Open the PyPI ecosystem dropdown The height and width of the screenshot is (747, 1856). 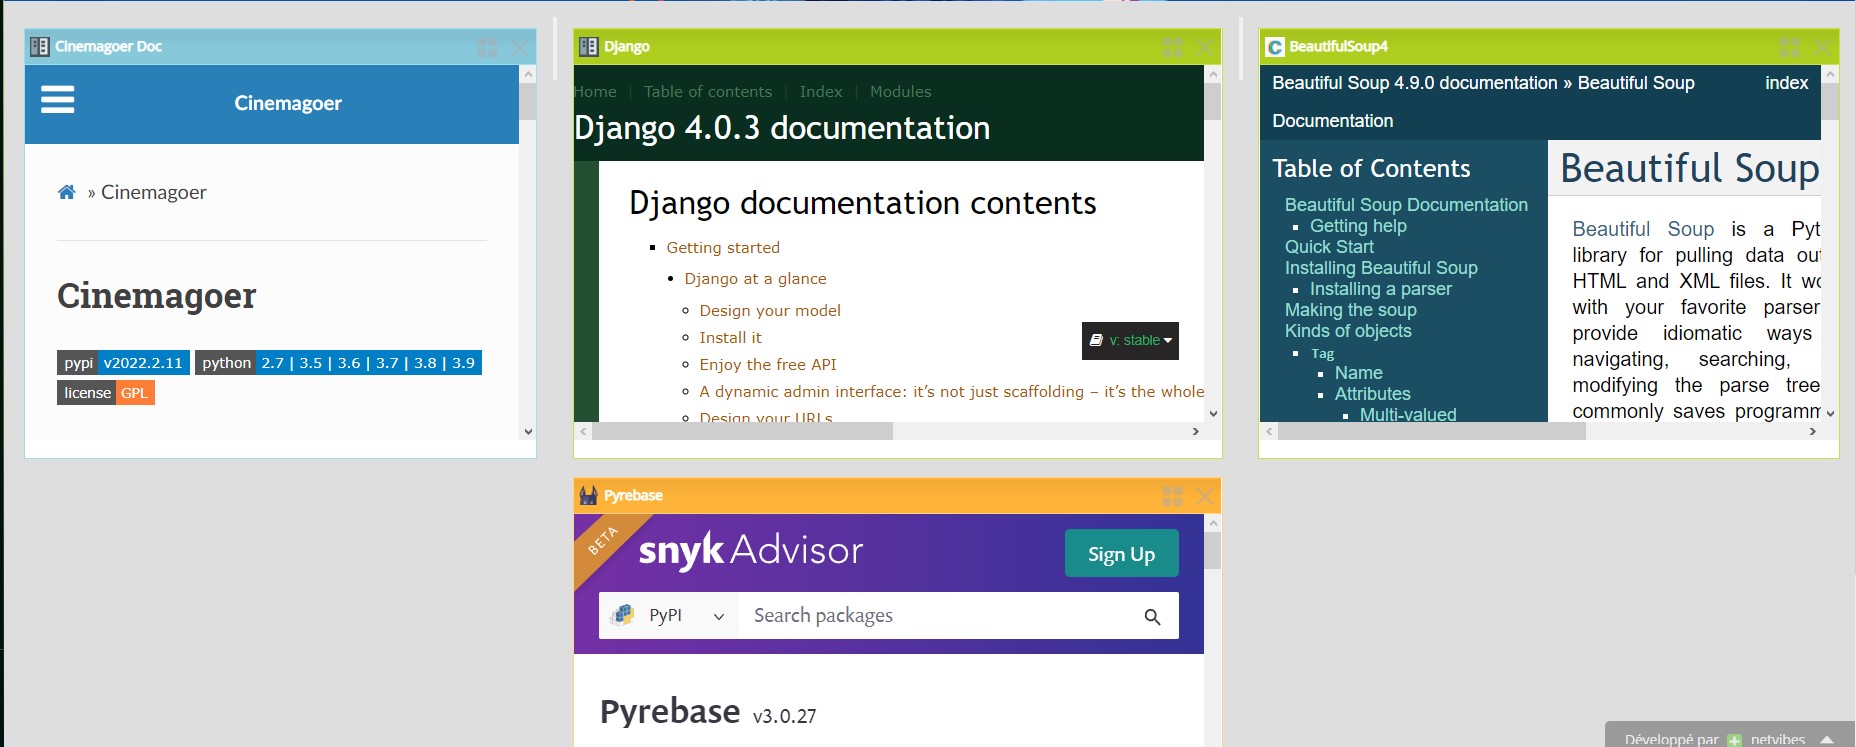[668, 615]
